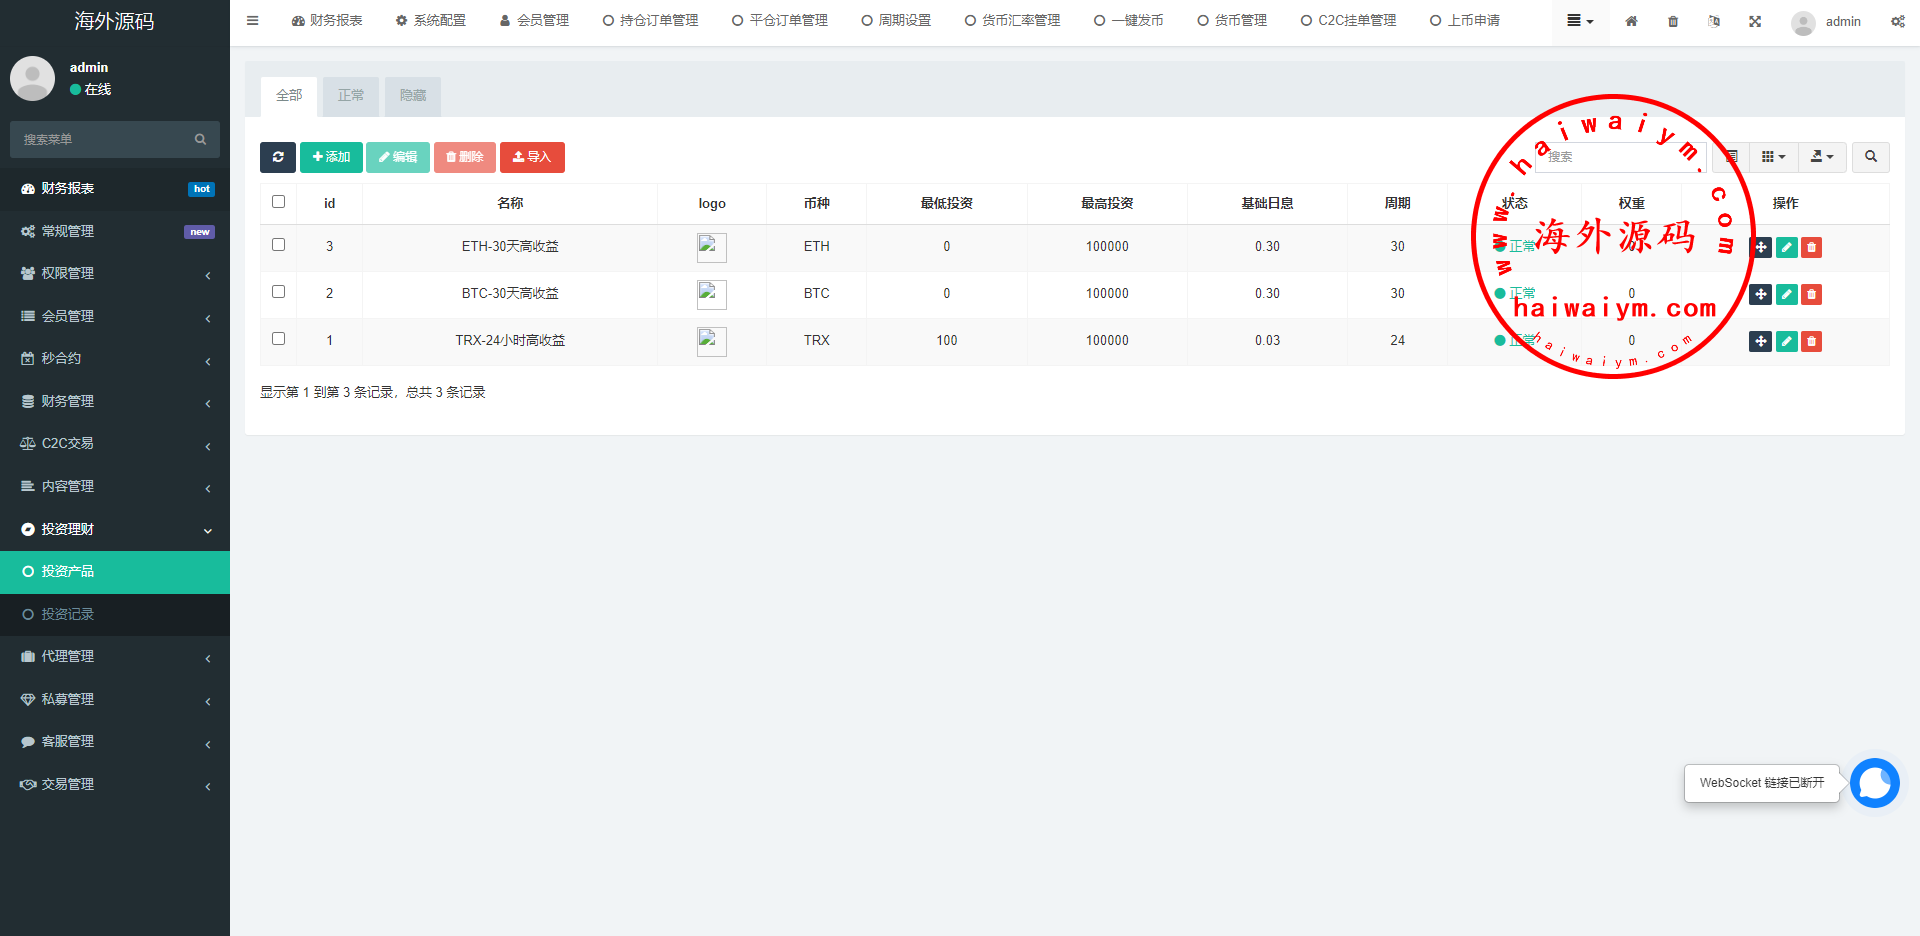Open the 会员管理 top navigation tab
Viewport: 1920px width, 936px height.
click(534, 21)
